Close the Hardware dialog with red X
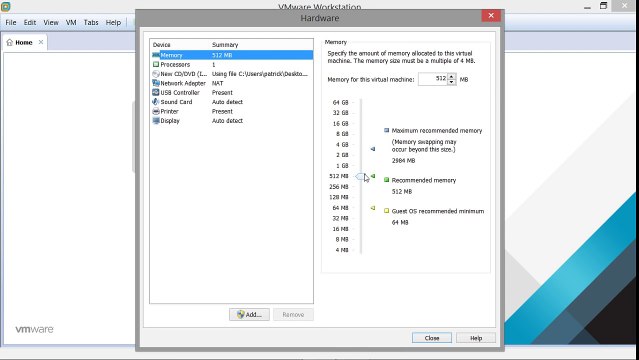This screenshot has height=360, width=639. point(491,15)
